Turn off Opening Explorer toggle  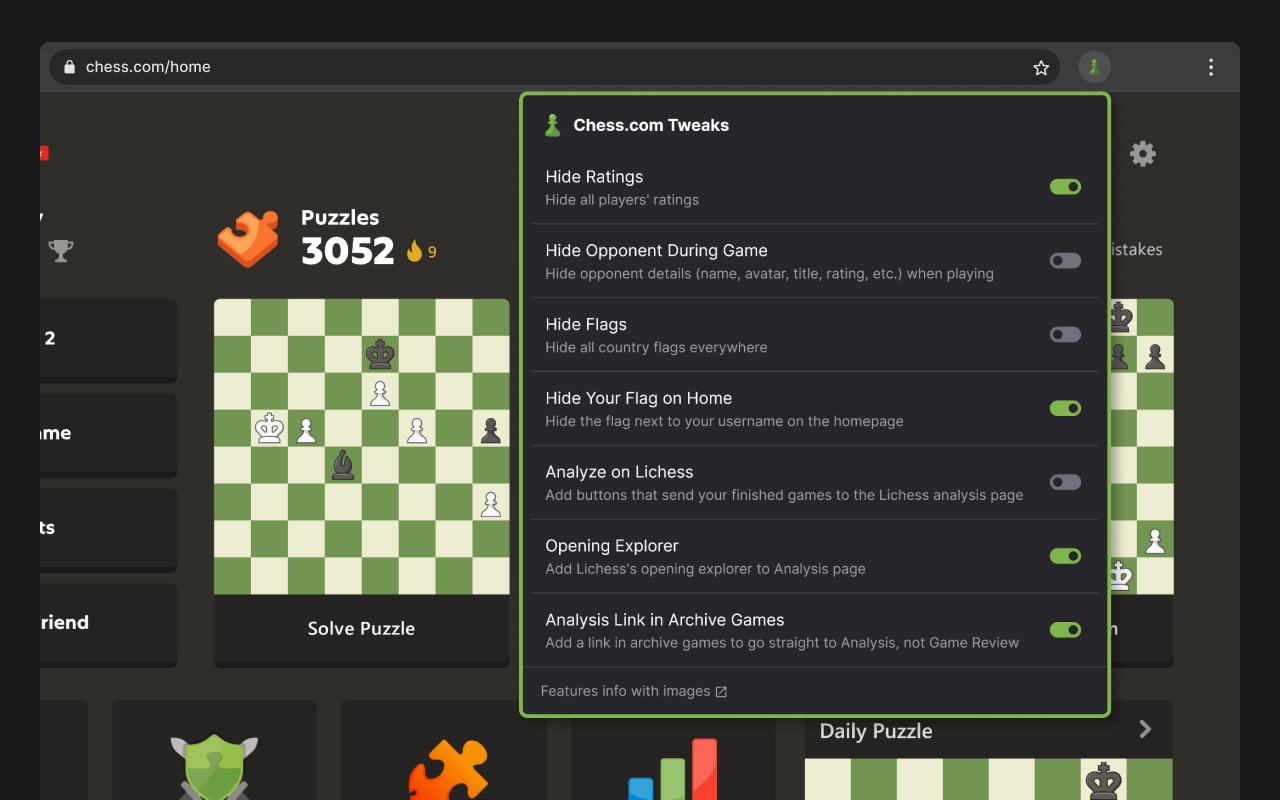pyautogui.click(x=1065, y=556)
